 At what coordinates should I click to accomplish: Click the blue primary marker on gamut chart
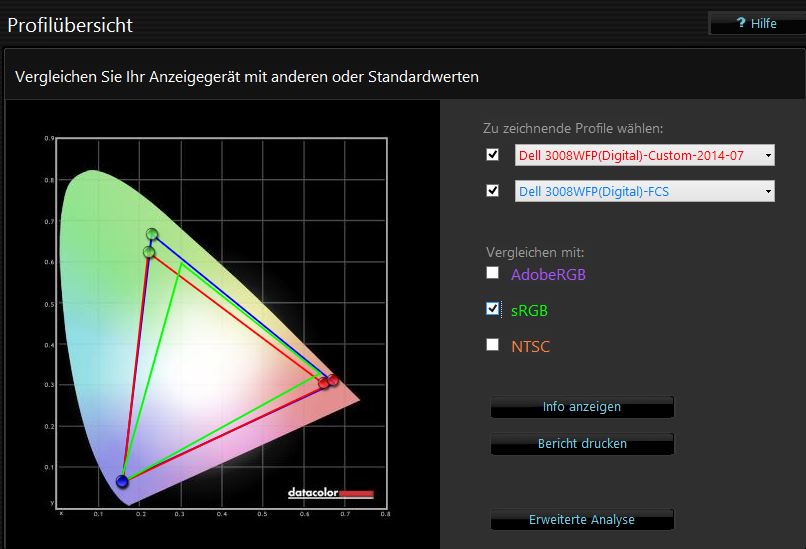[122, 482]
